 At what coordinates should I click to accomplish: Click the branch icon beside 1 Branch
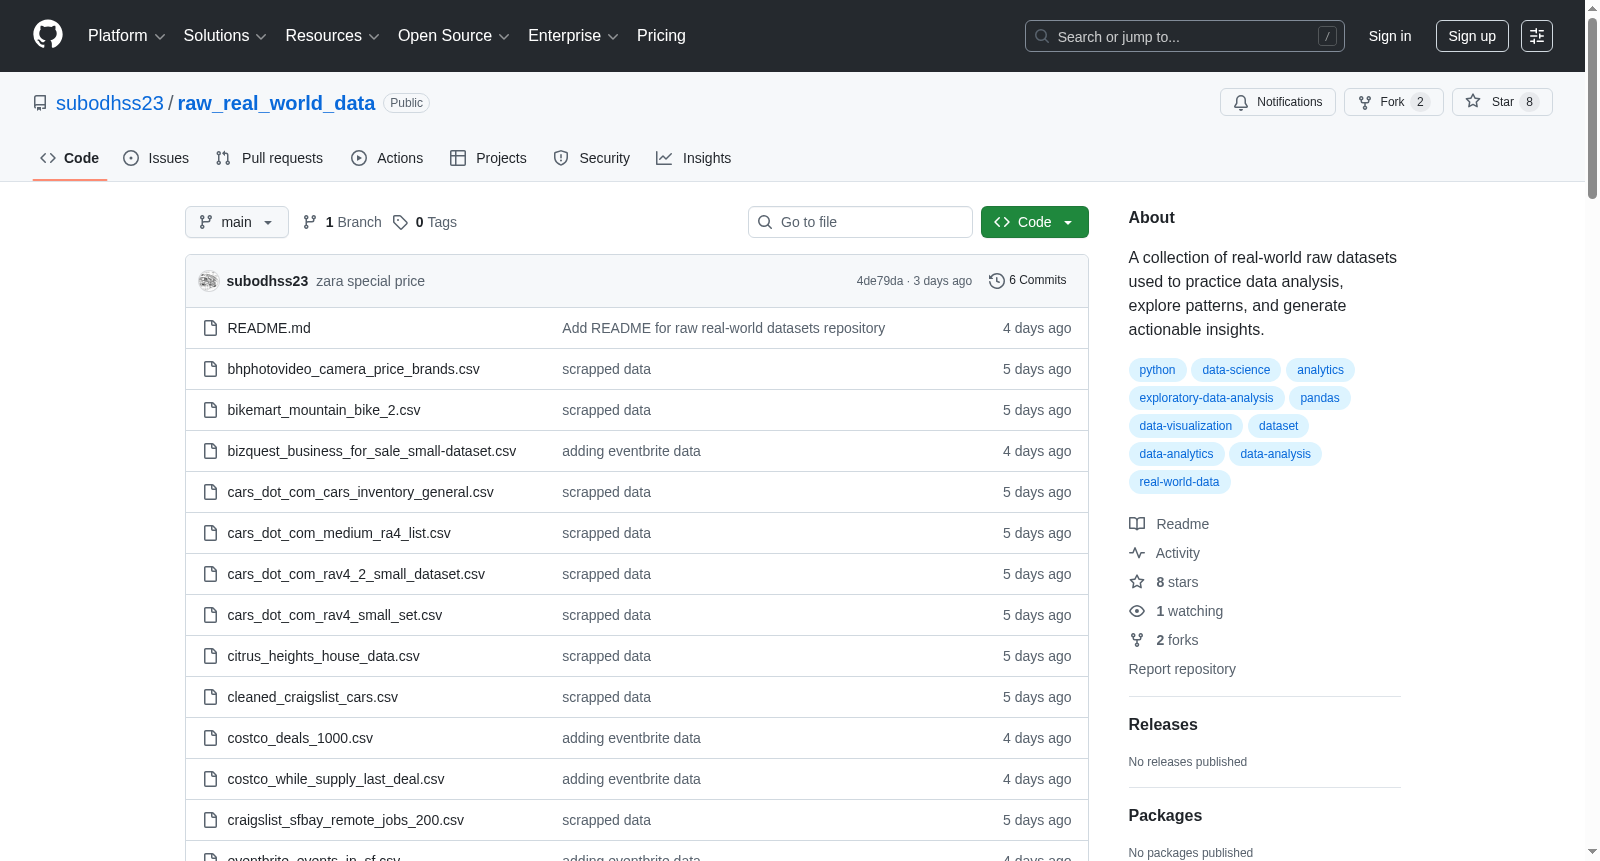click(310, 222)
